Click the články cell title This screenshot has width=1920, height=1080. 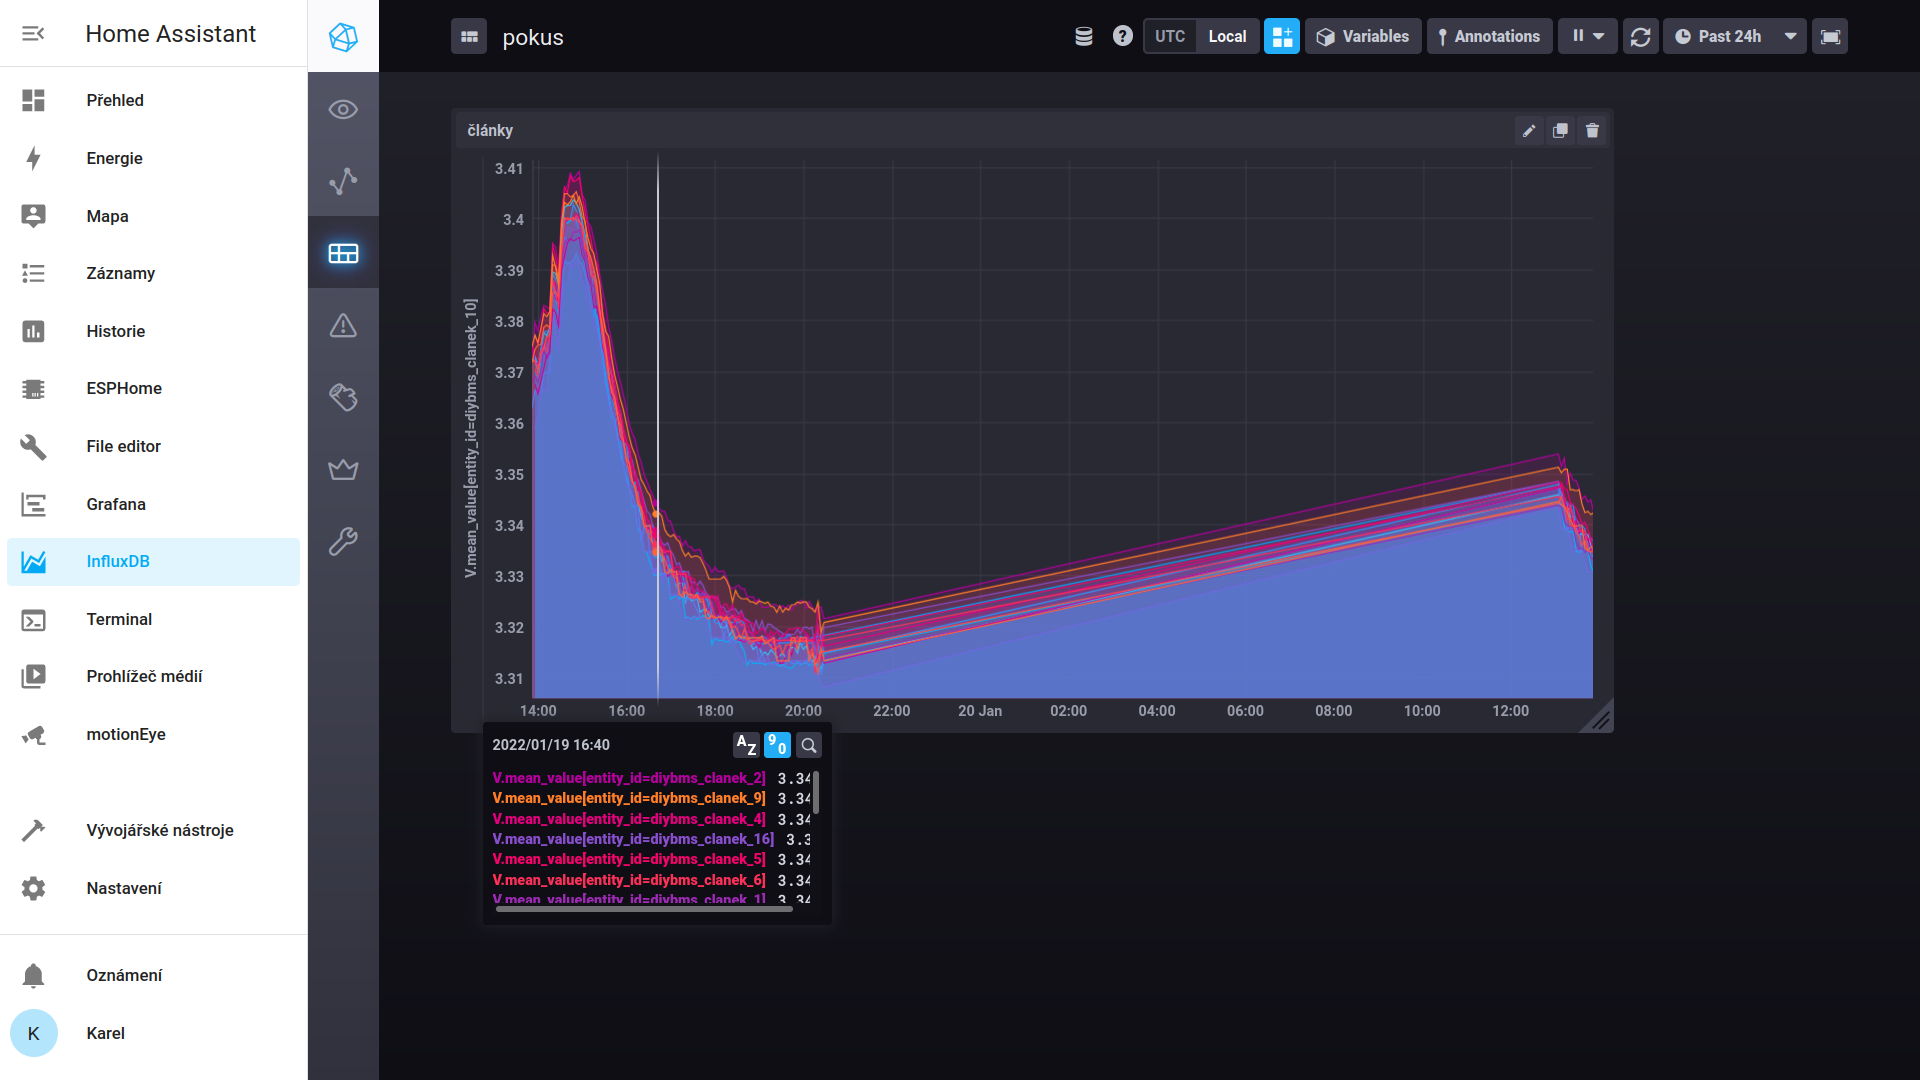490,131
